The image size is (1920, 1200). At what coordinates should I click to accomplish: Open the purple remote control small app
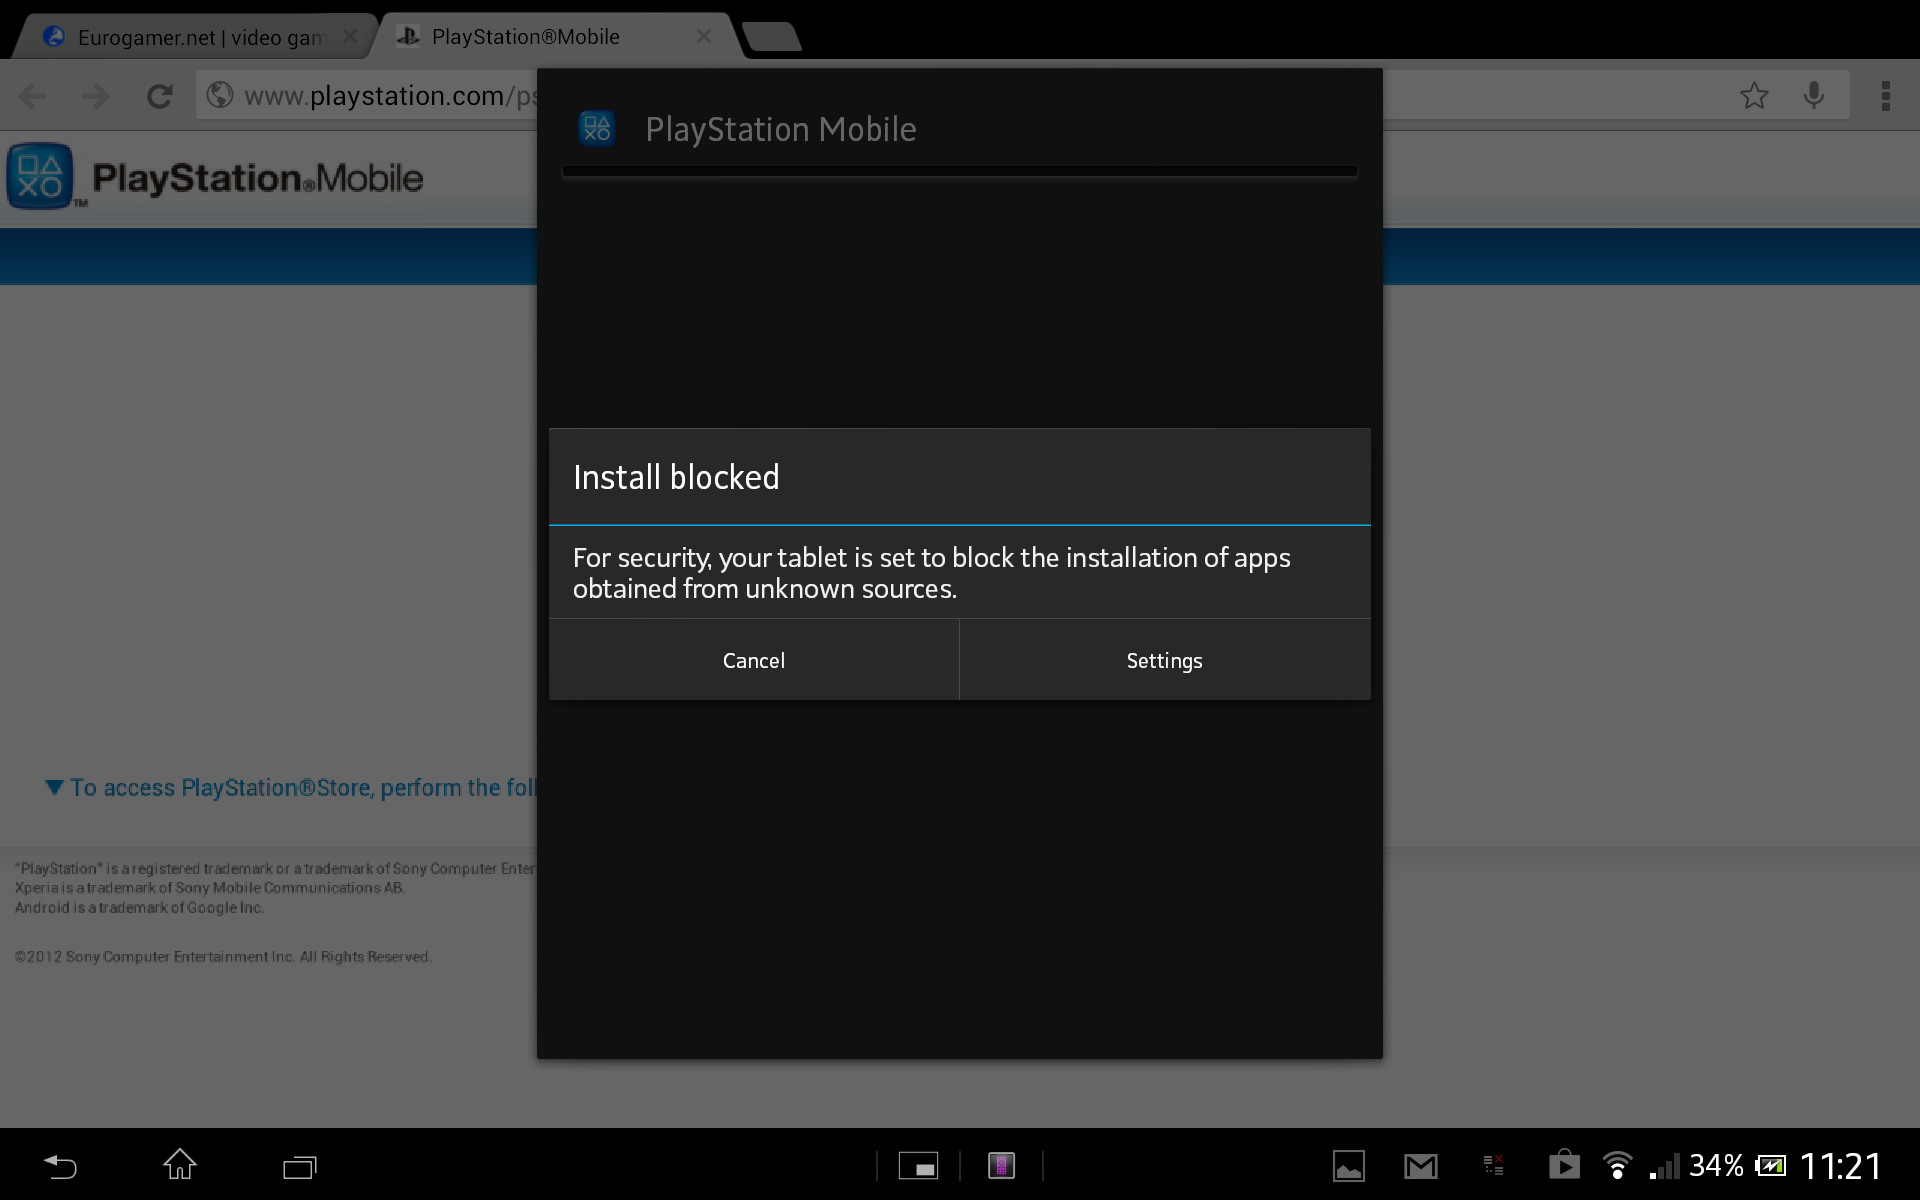click(x=1001, y=1166)
